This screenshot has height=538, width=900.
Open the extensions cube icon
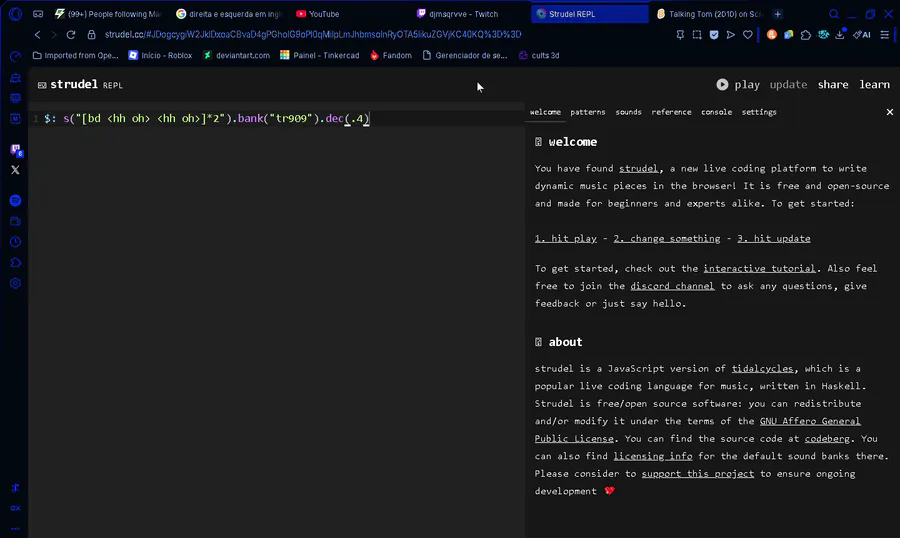(x=805, y=35)
